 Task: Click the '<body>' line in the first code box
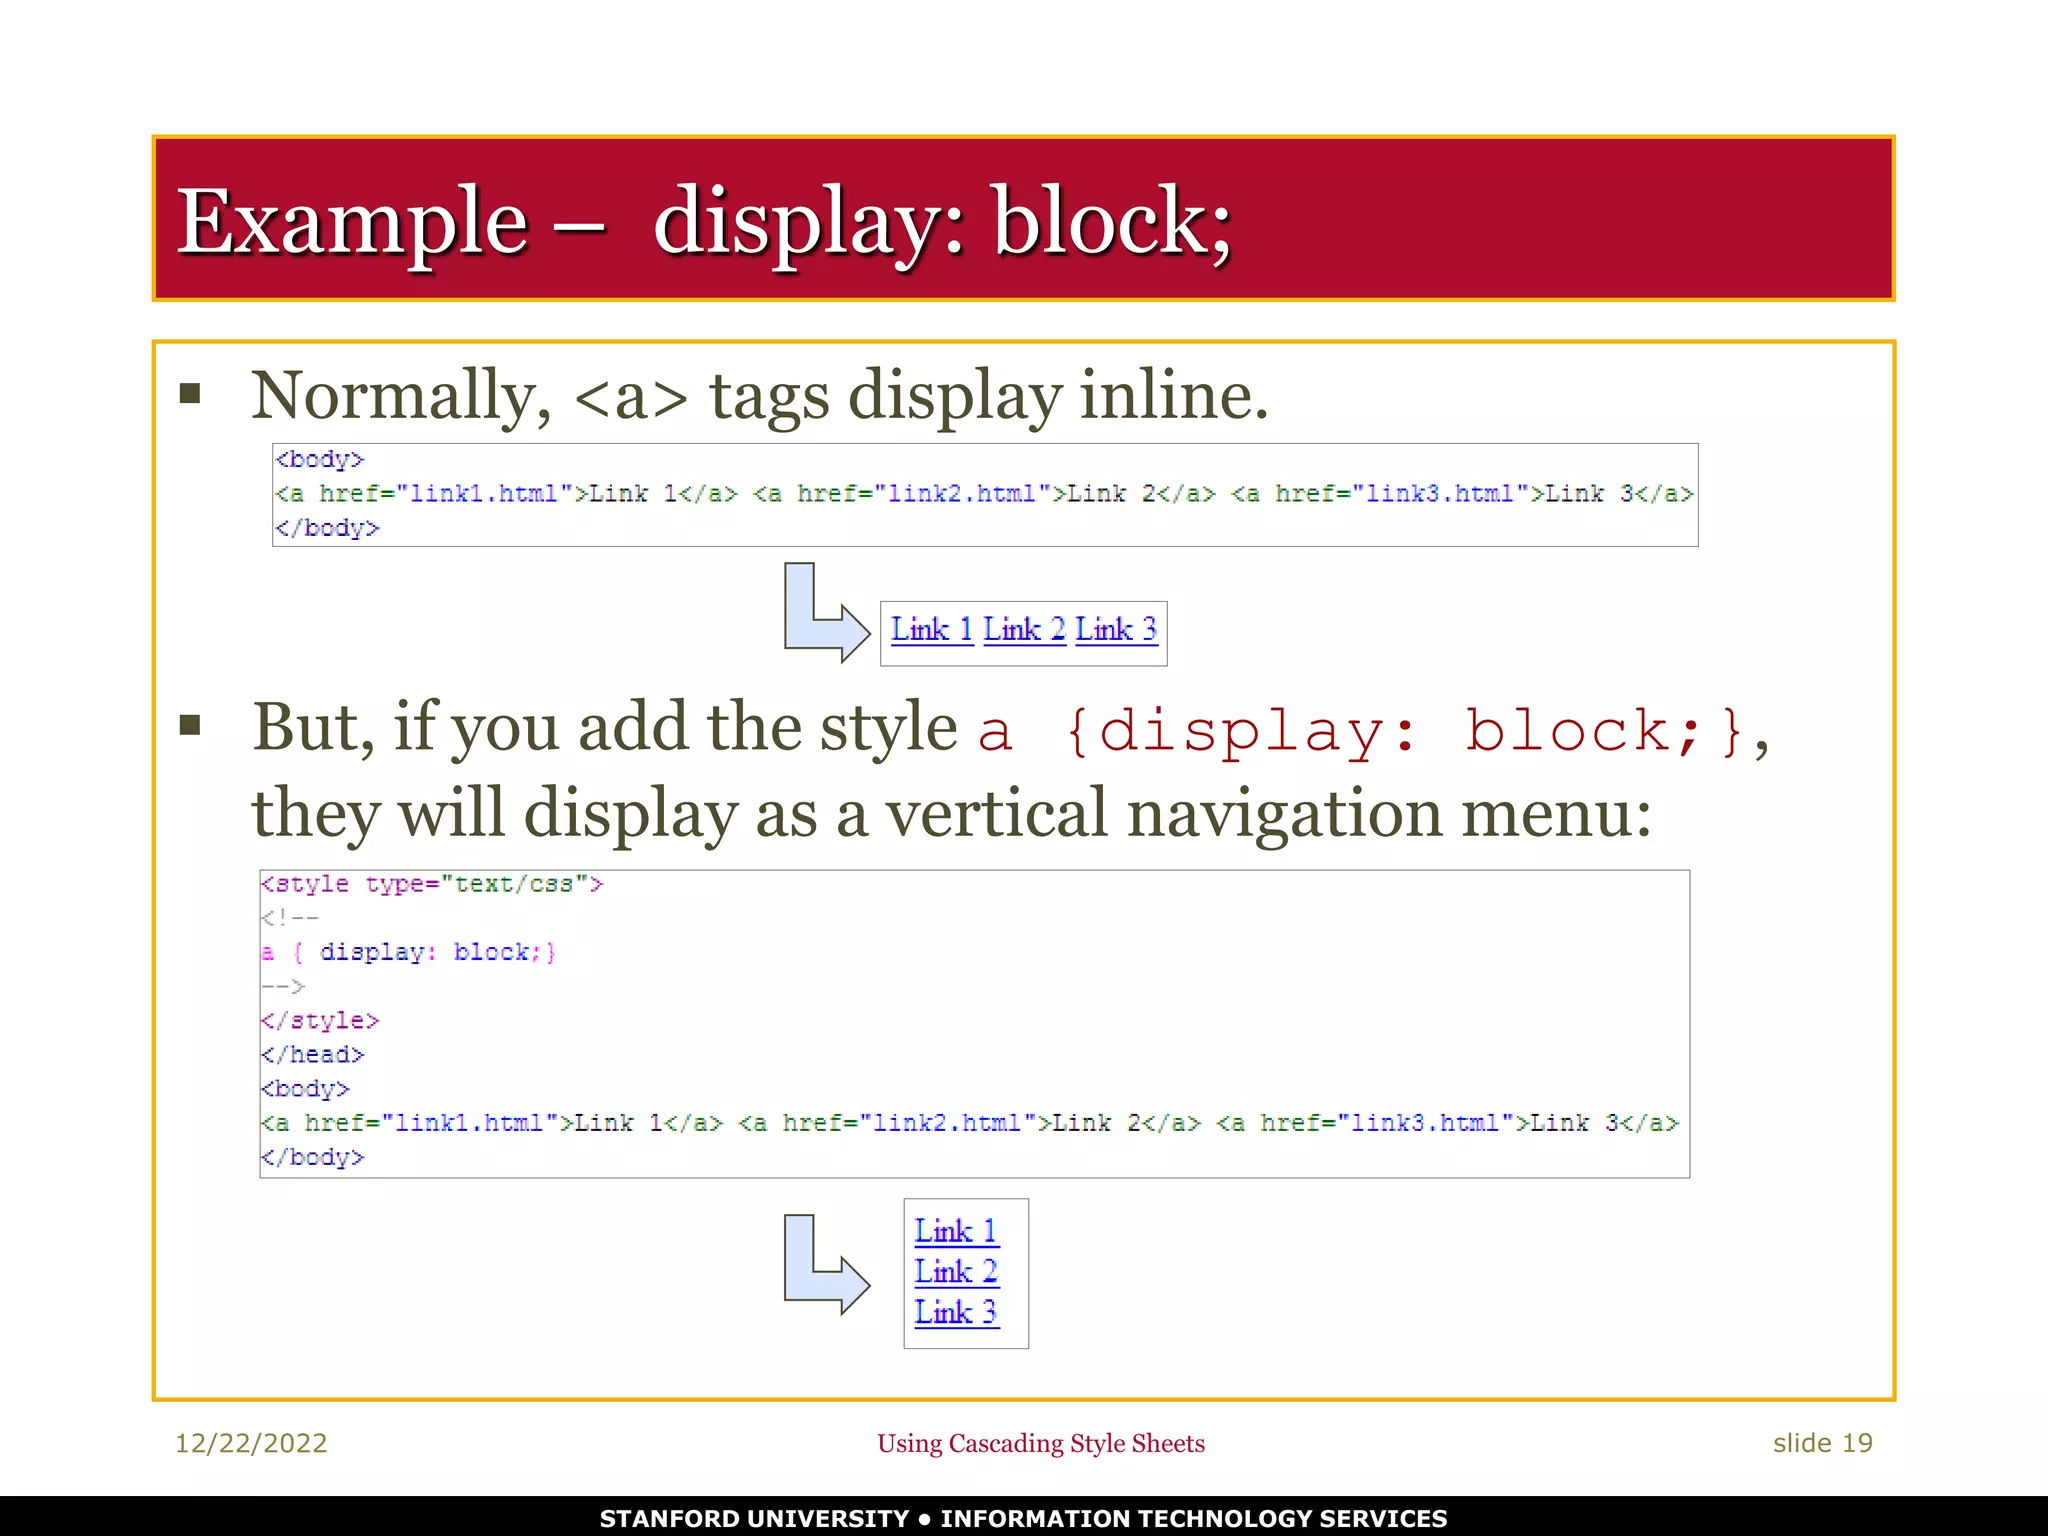tap(320, 460)
